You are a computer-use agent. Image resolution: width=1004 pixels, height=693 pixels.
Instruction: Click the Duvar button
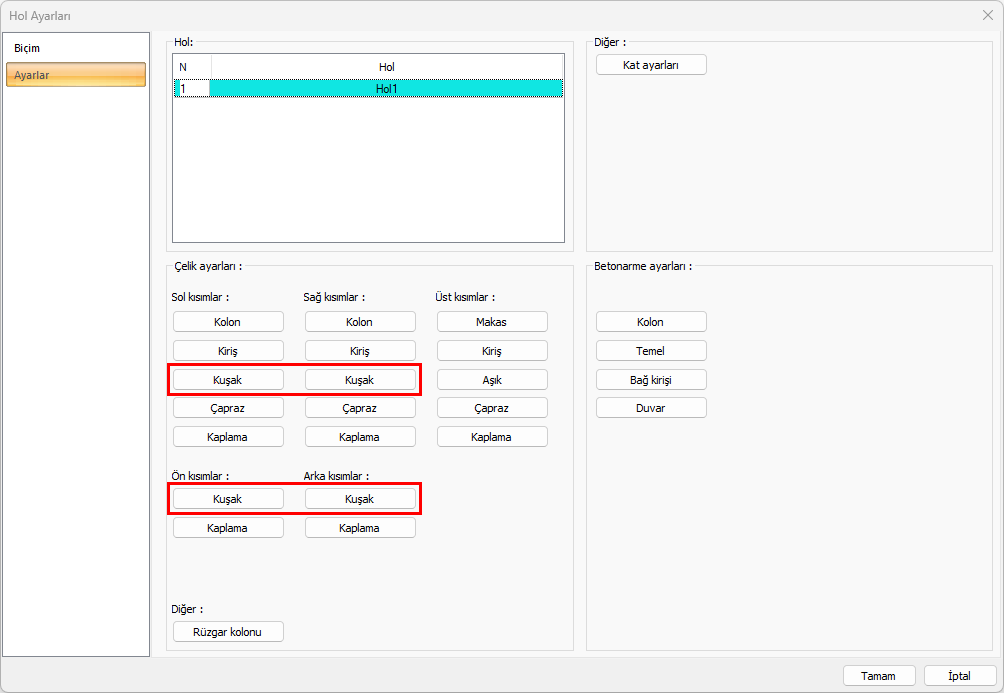[x=651, y=408]
